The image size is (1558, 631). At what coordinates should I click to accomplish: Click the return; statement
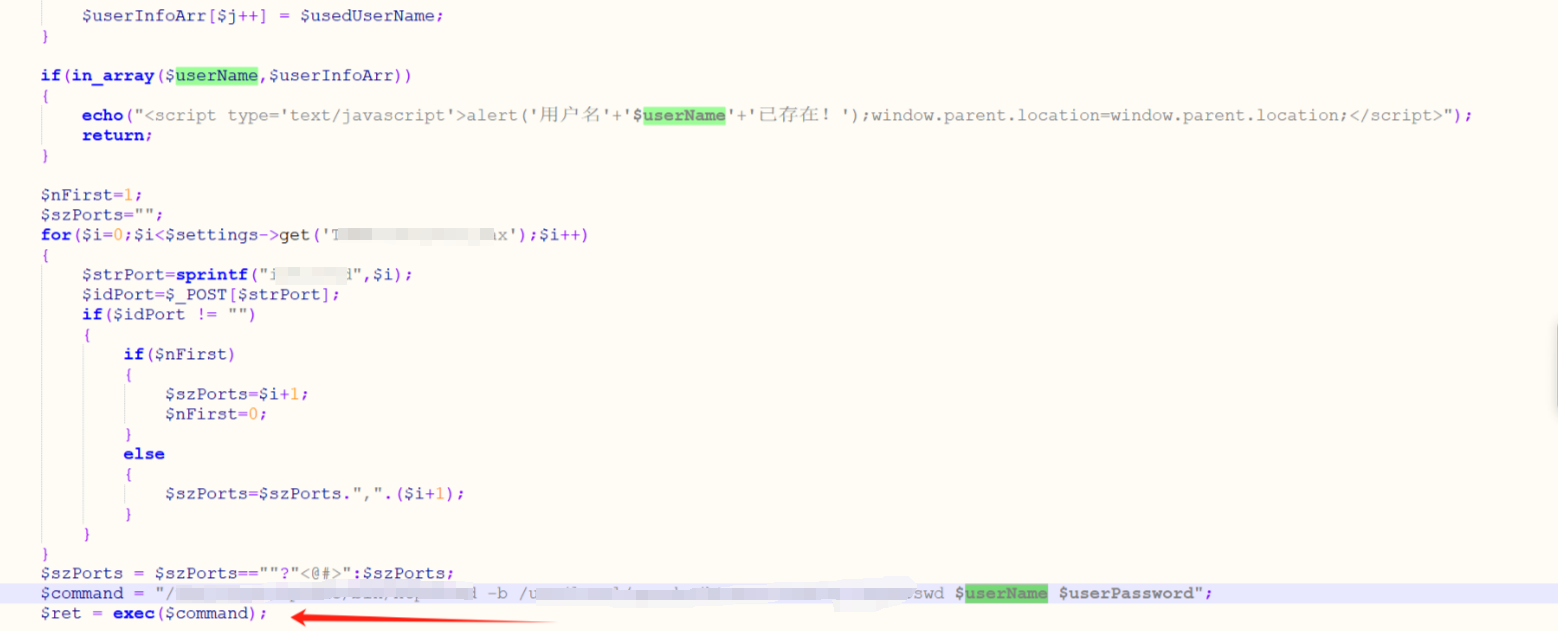(117, 135)
